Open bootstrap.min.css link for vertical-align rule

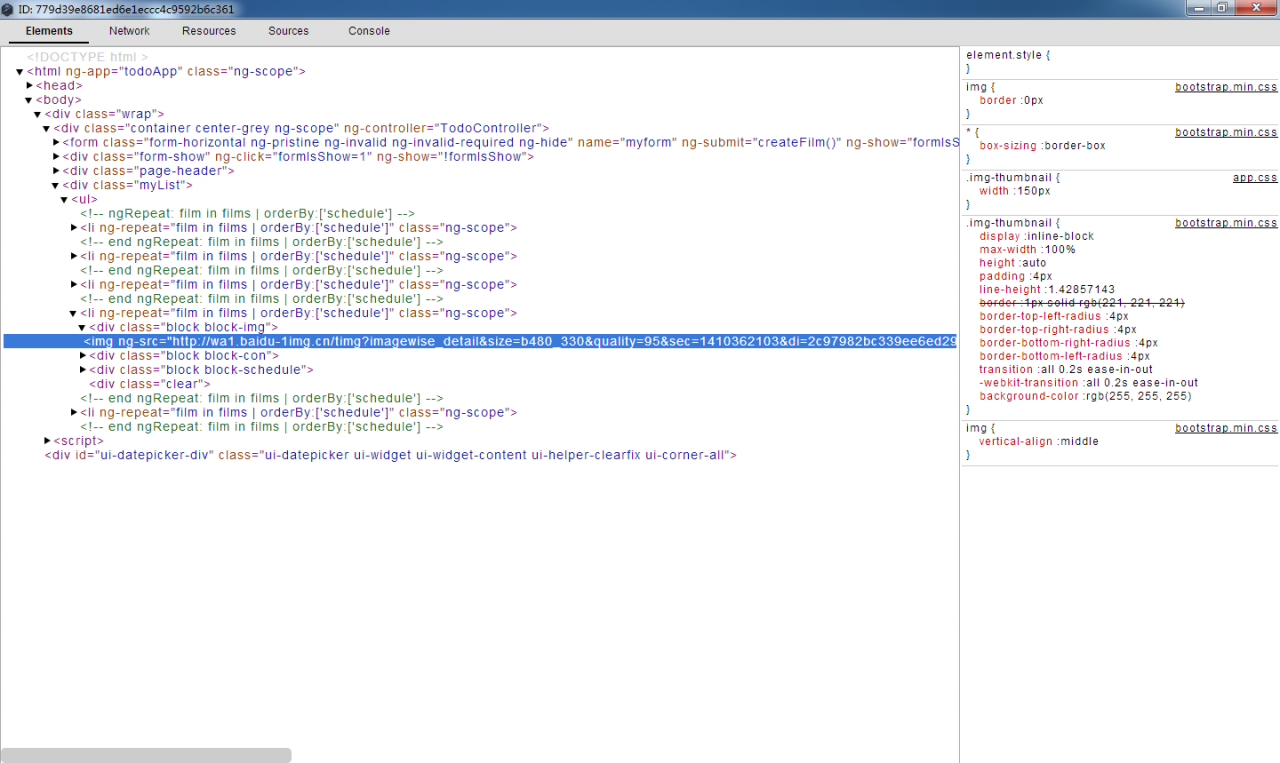point(1226,428)
